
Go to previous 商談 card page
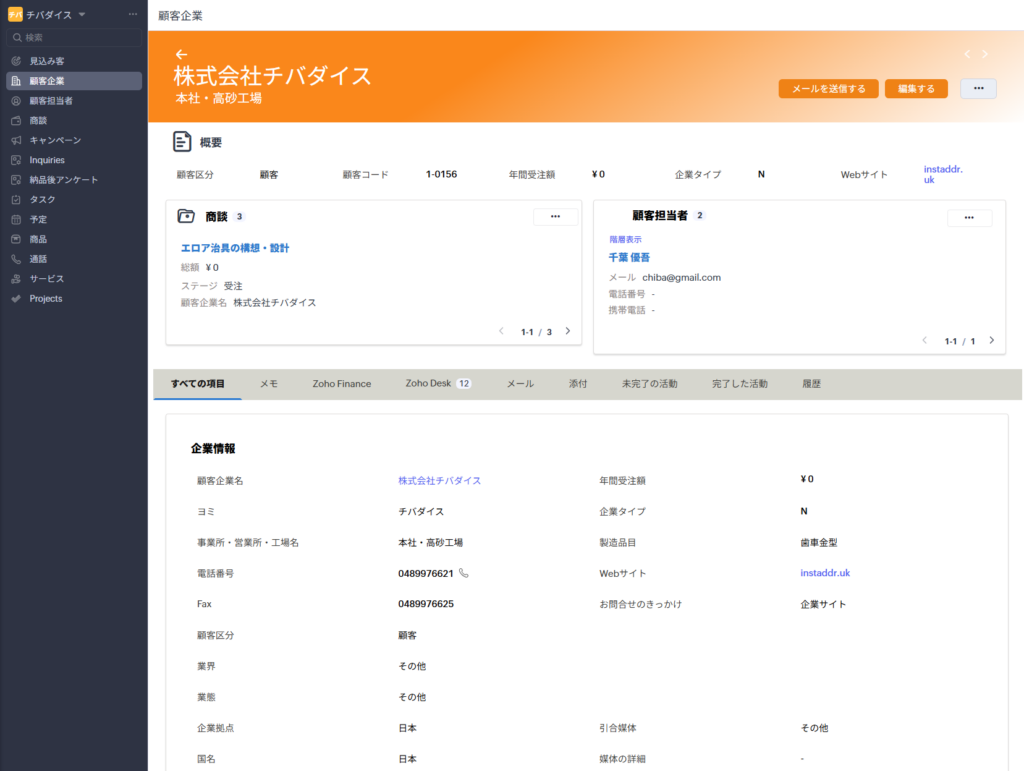click(x=502, y=331)
